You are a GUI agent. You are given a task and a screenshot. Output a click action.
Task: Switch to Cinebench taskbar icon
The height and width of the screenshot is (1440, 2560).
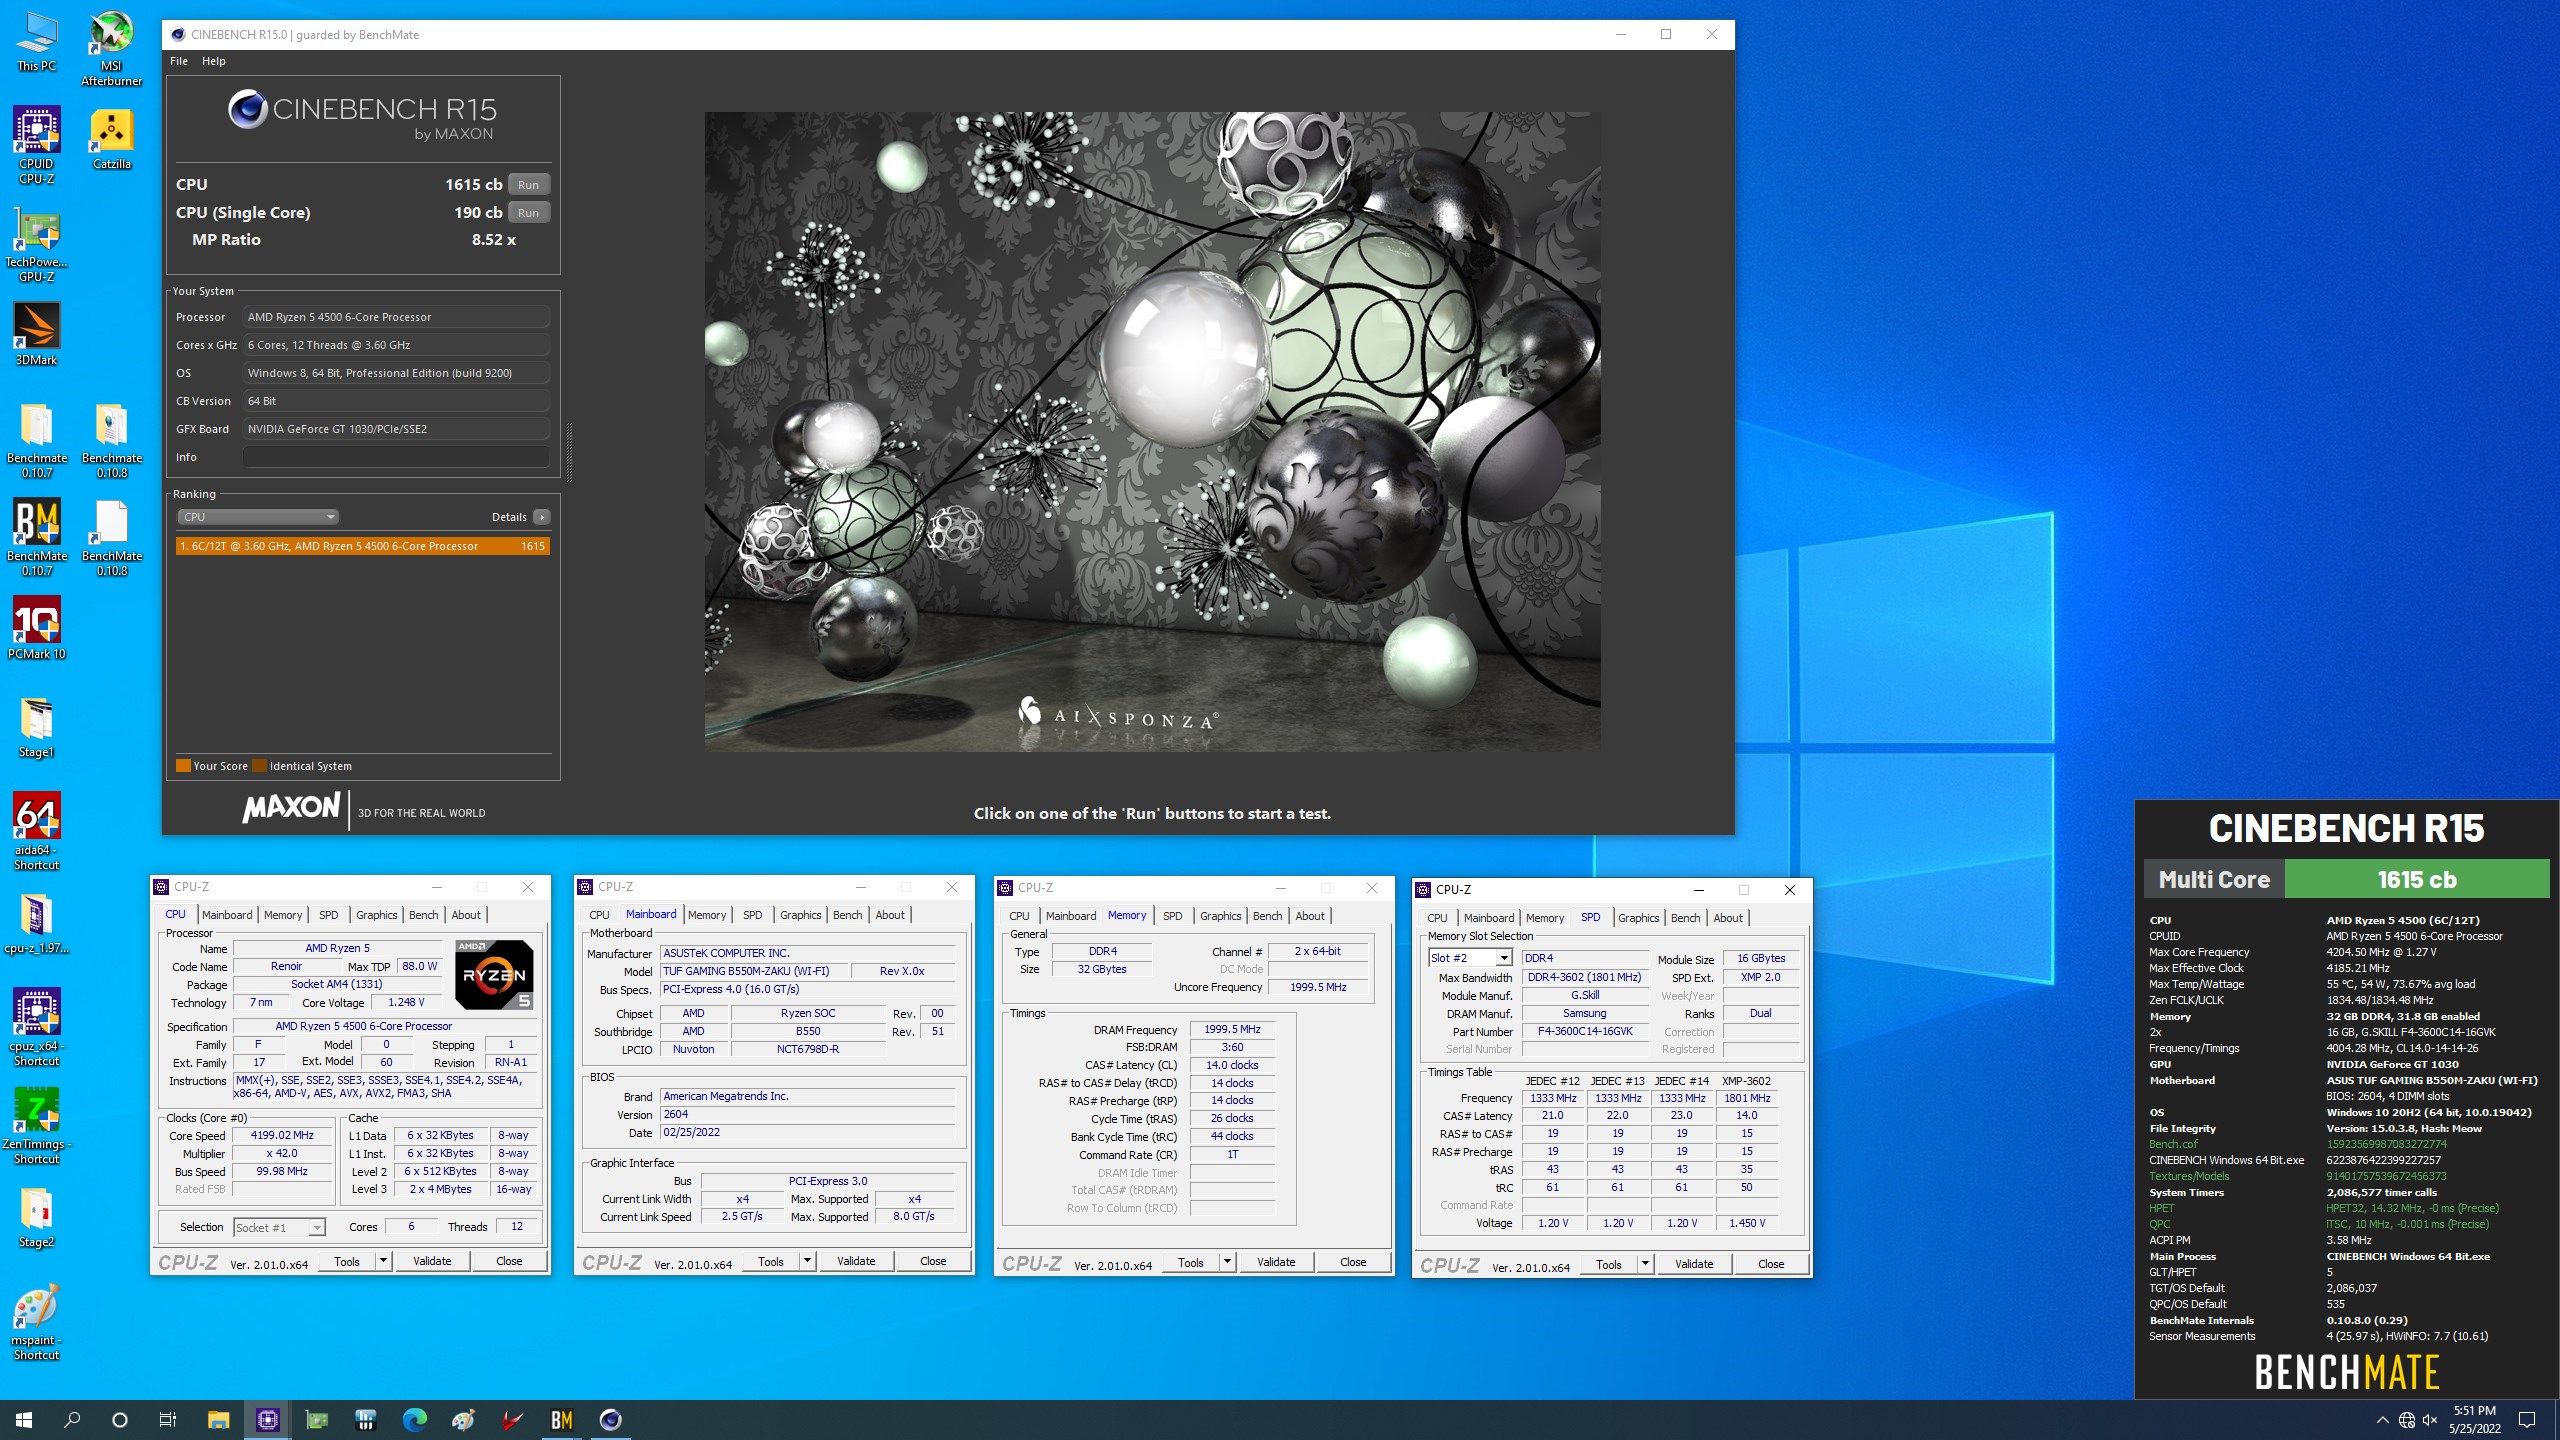(610, 1419)
